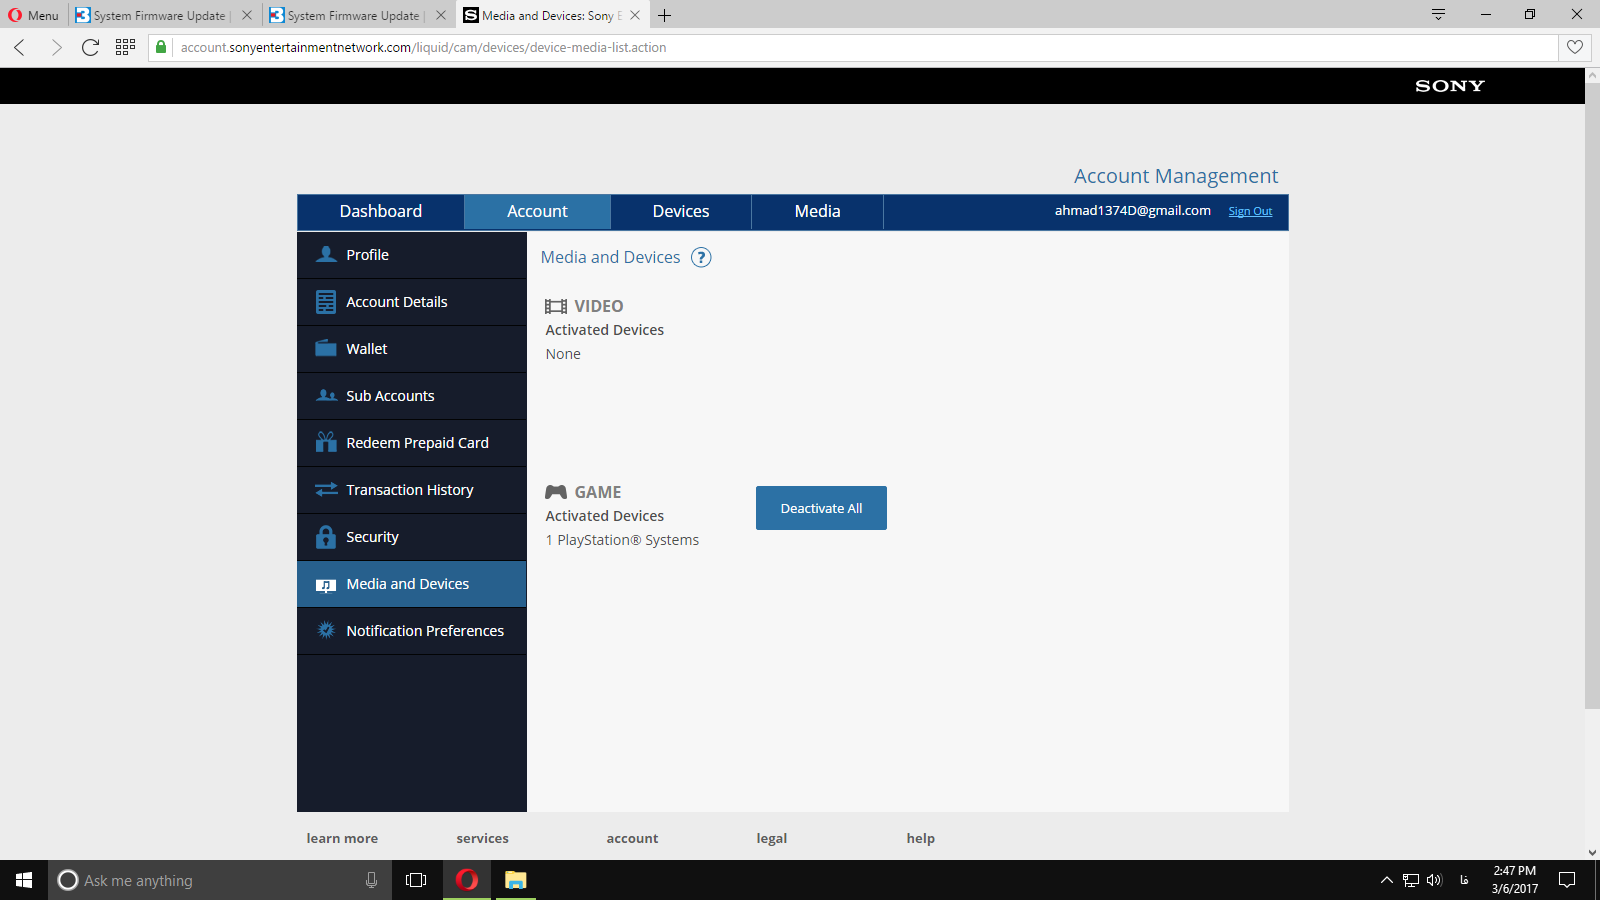Screen dimensions: 1600x900
Task: Bookmark page with heart icon
Action: (x=1574, y=47)
